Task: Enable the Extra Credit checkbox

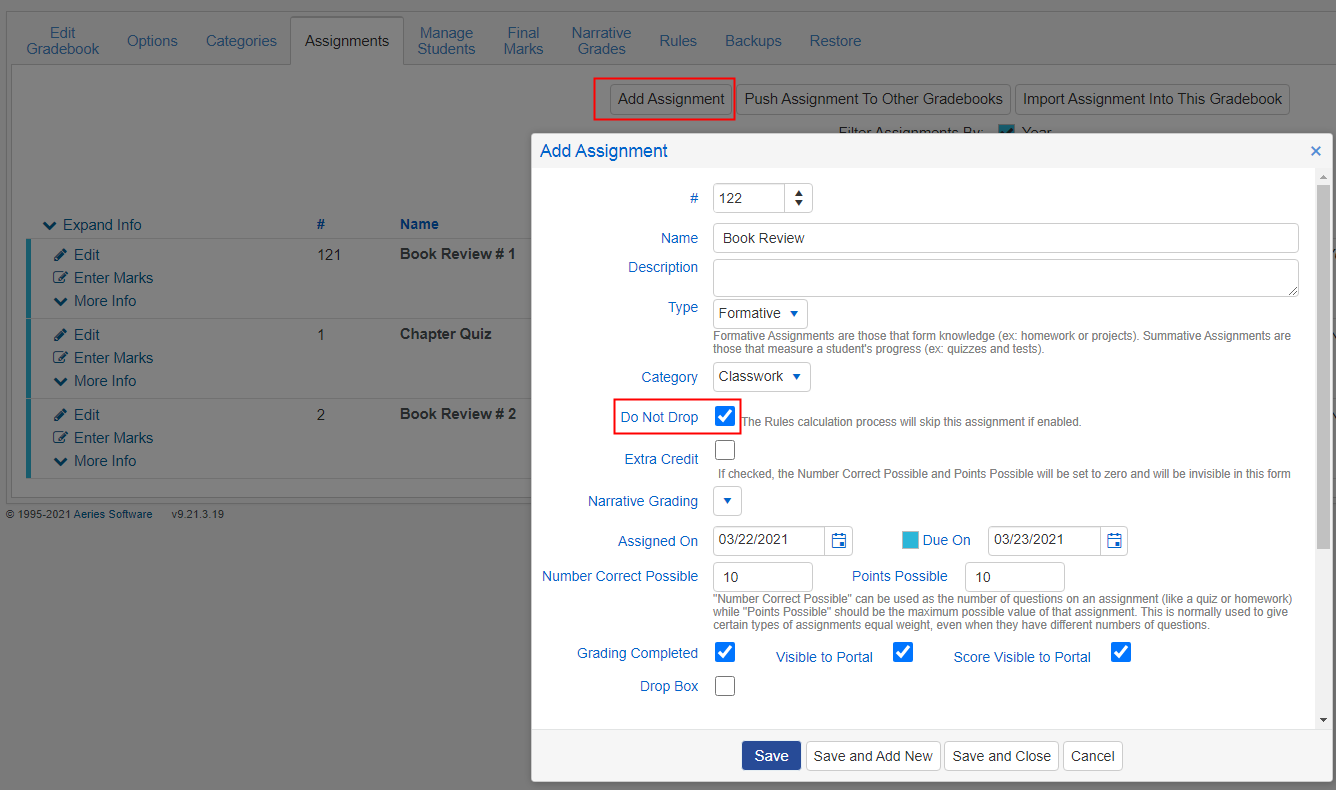Action: point(725,450)
